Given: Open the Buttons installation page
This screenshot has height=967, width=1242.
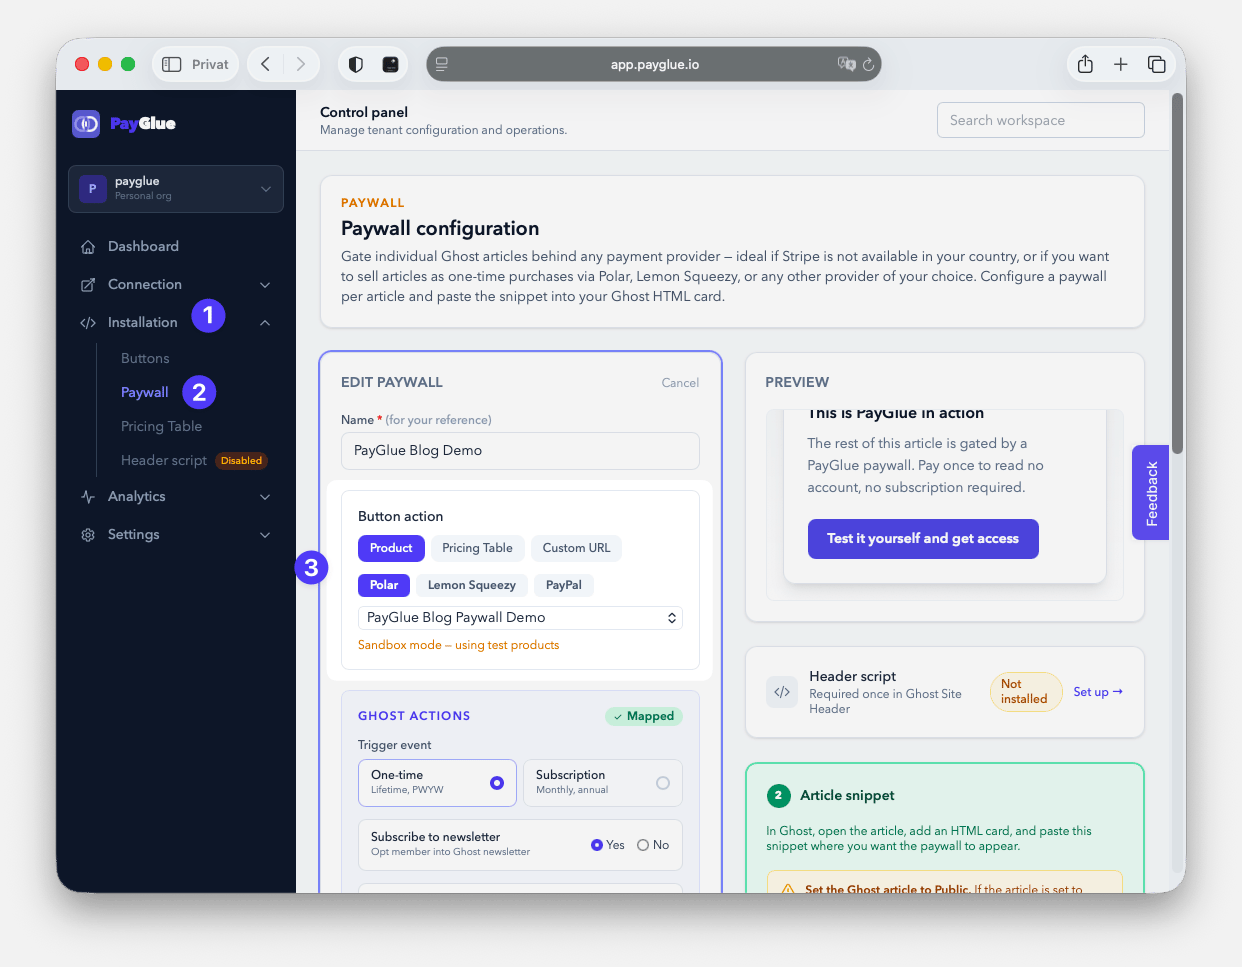Looking at the screenshot, I should [145, 359].
